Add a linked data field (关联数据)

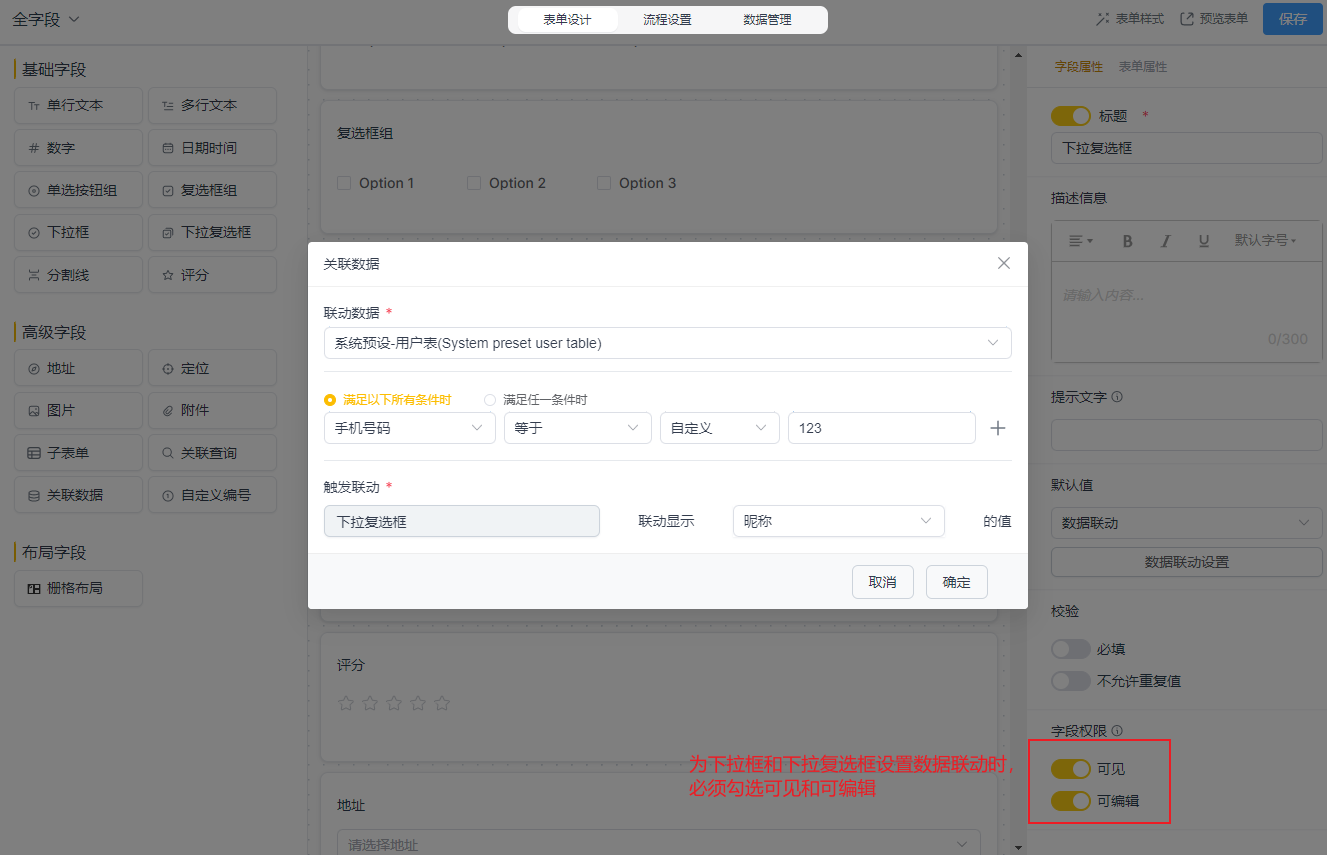[78, 495]
